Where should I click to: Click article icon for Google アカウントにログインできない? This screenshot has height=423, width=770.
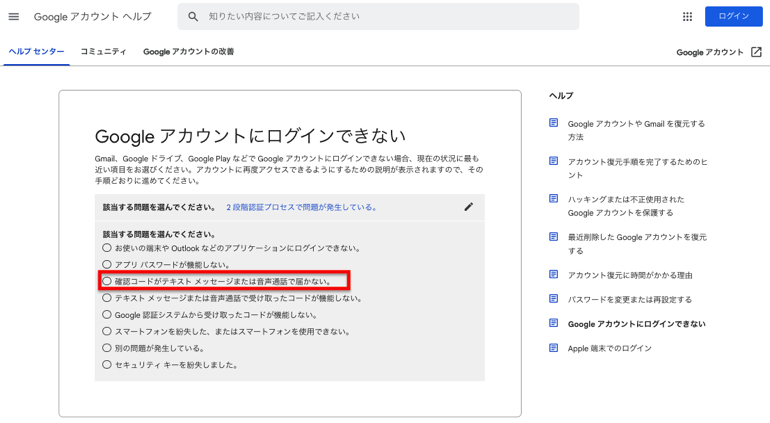point(553,323)
